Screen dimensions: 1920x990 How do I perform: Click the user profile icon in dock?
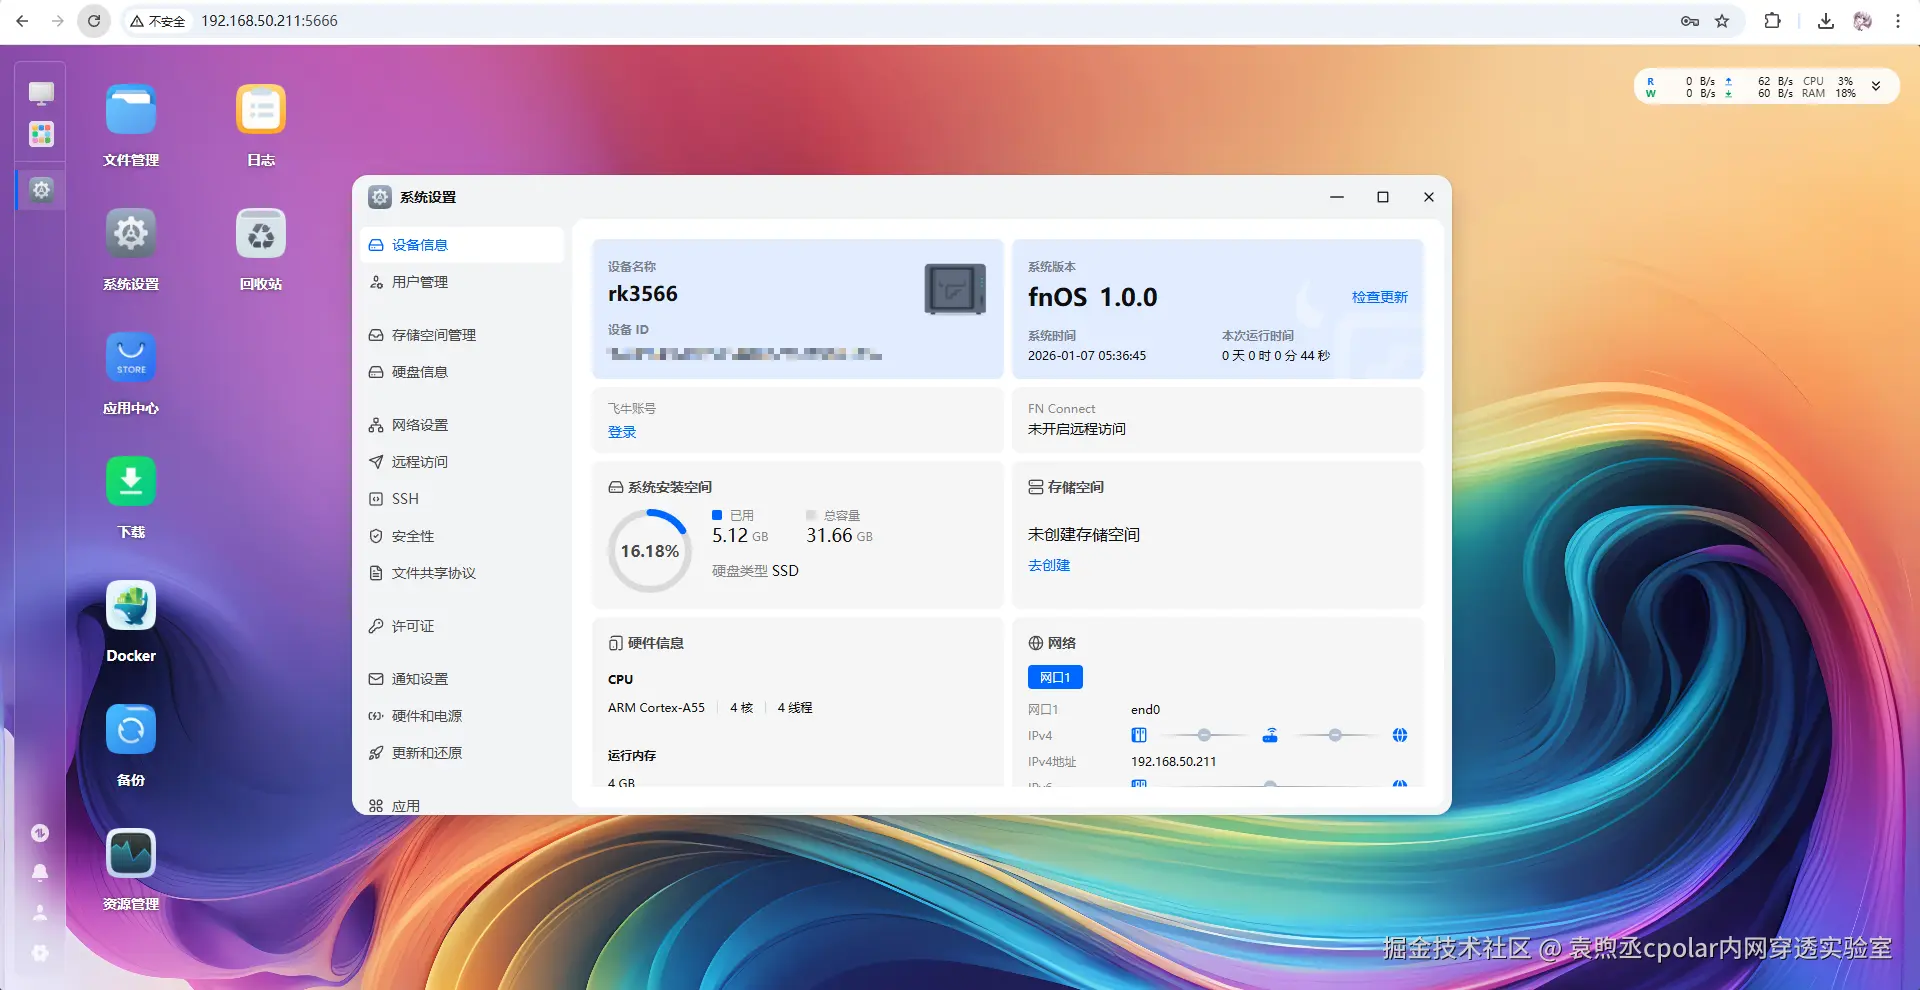pyautogui.click(x=40, y=912)
